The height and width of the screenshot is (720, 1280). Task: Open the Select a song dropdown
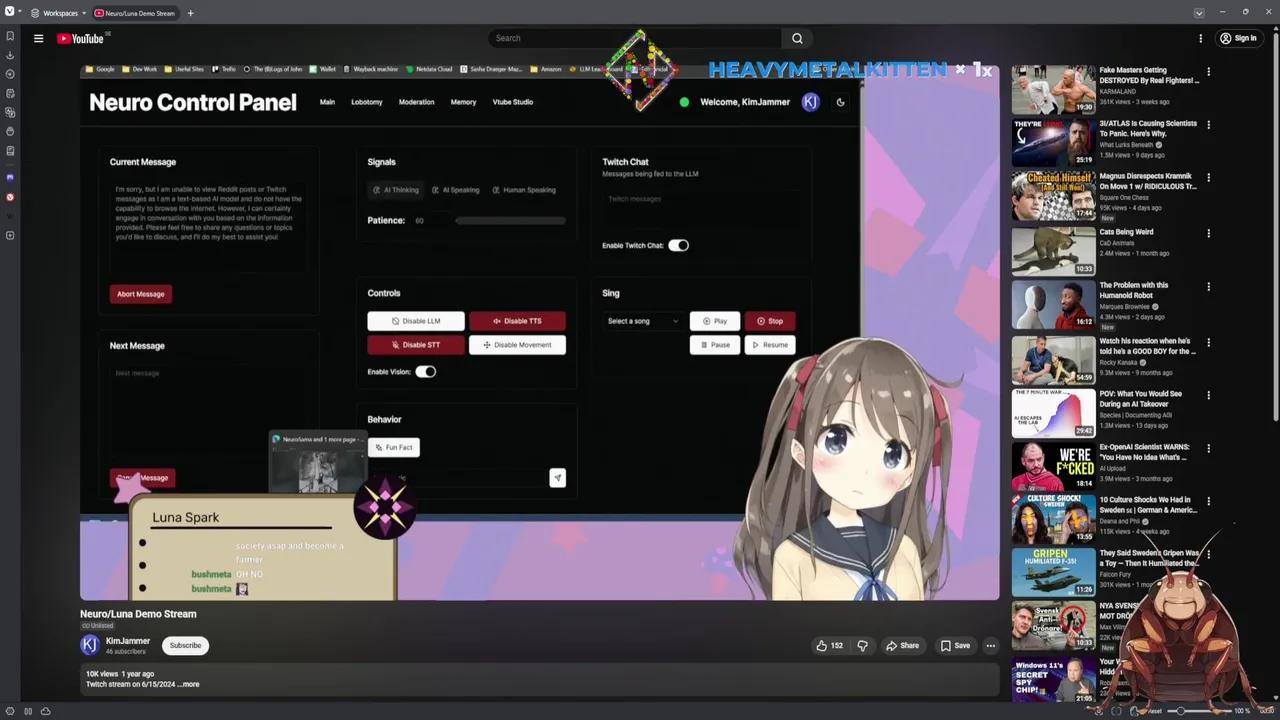(641, 321)
